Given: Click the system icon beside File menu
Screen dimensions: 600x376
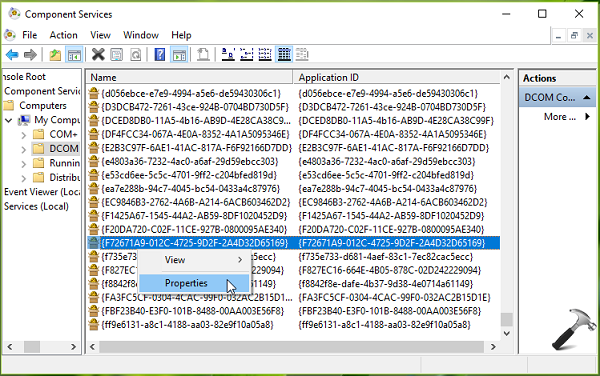Looking at the screenshot, I should tap(10, 35).
